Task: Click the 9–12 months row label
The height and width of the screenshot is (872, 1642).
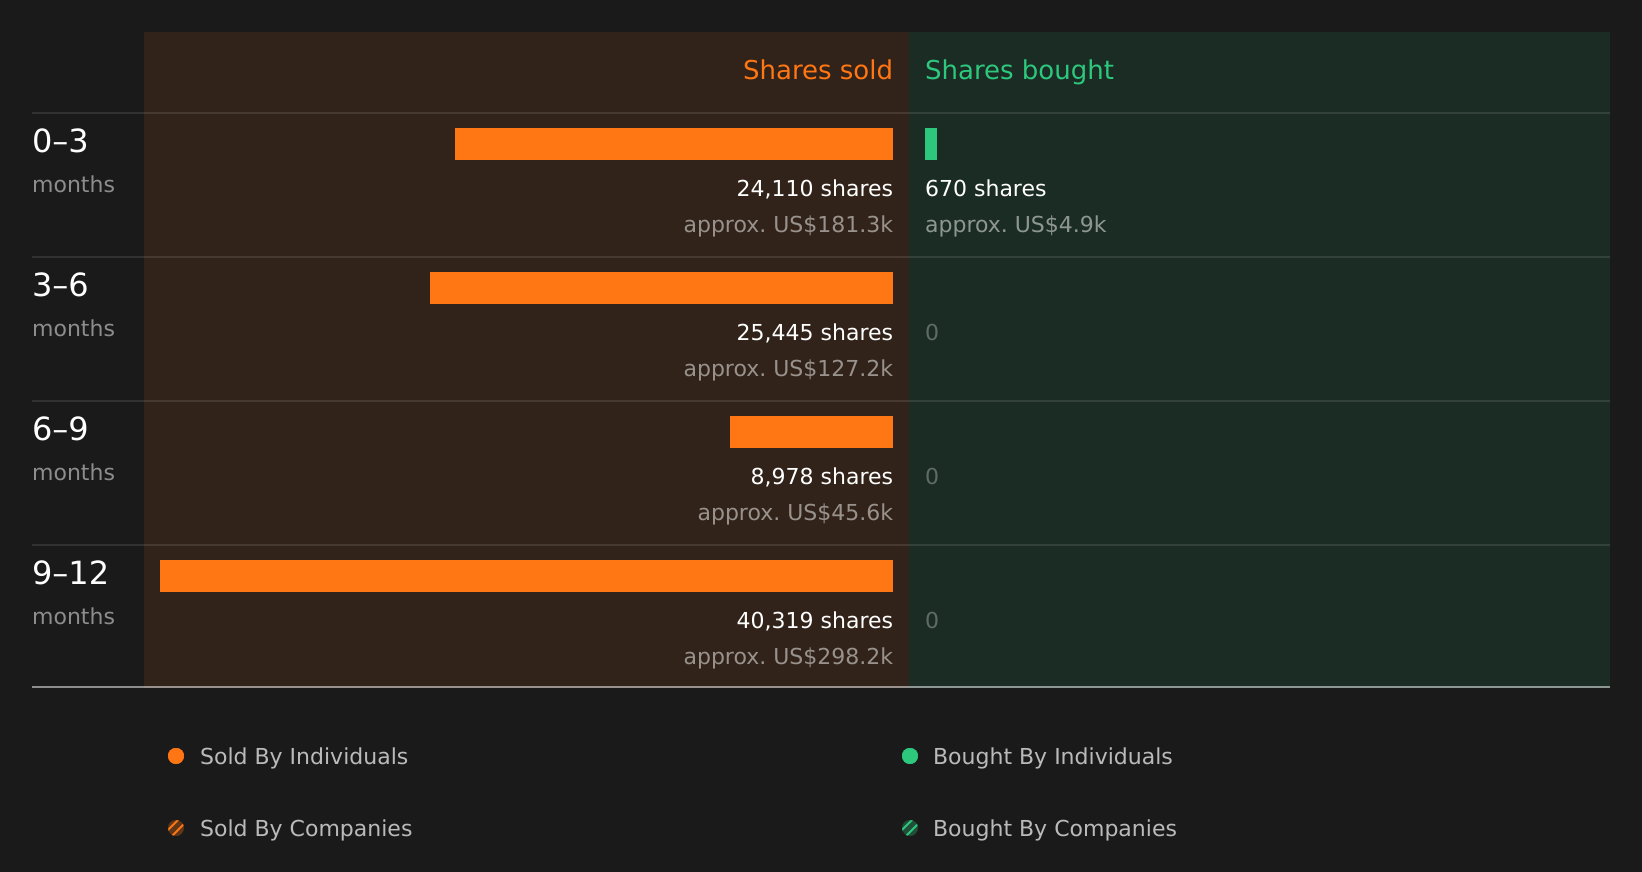Action: (x=73, y=592)
